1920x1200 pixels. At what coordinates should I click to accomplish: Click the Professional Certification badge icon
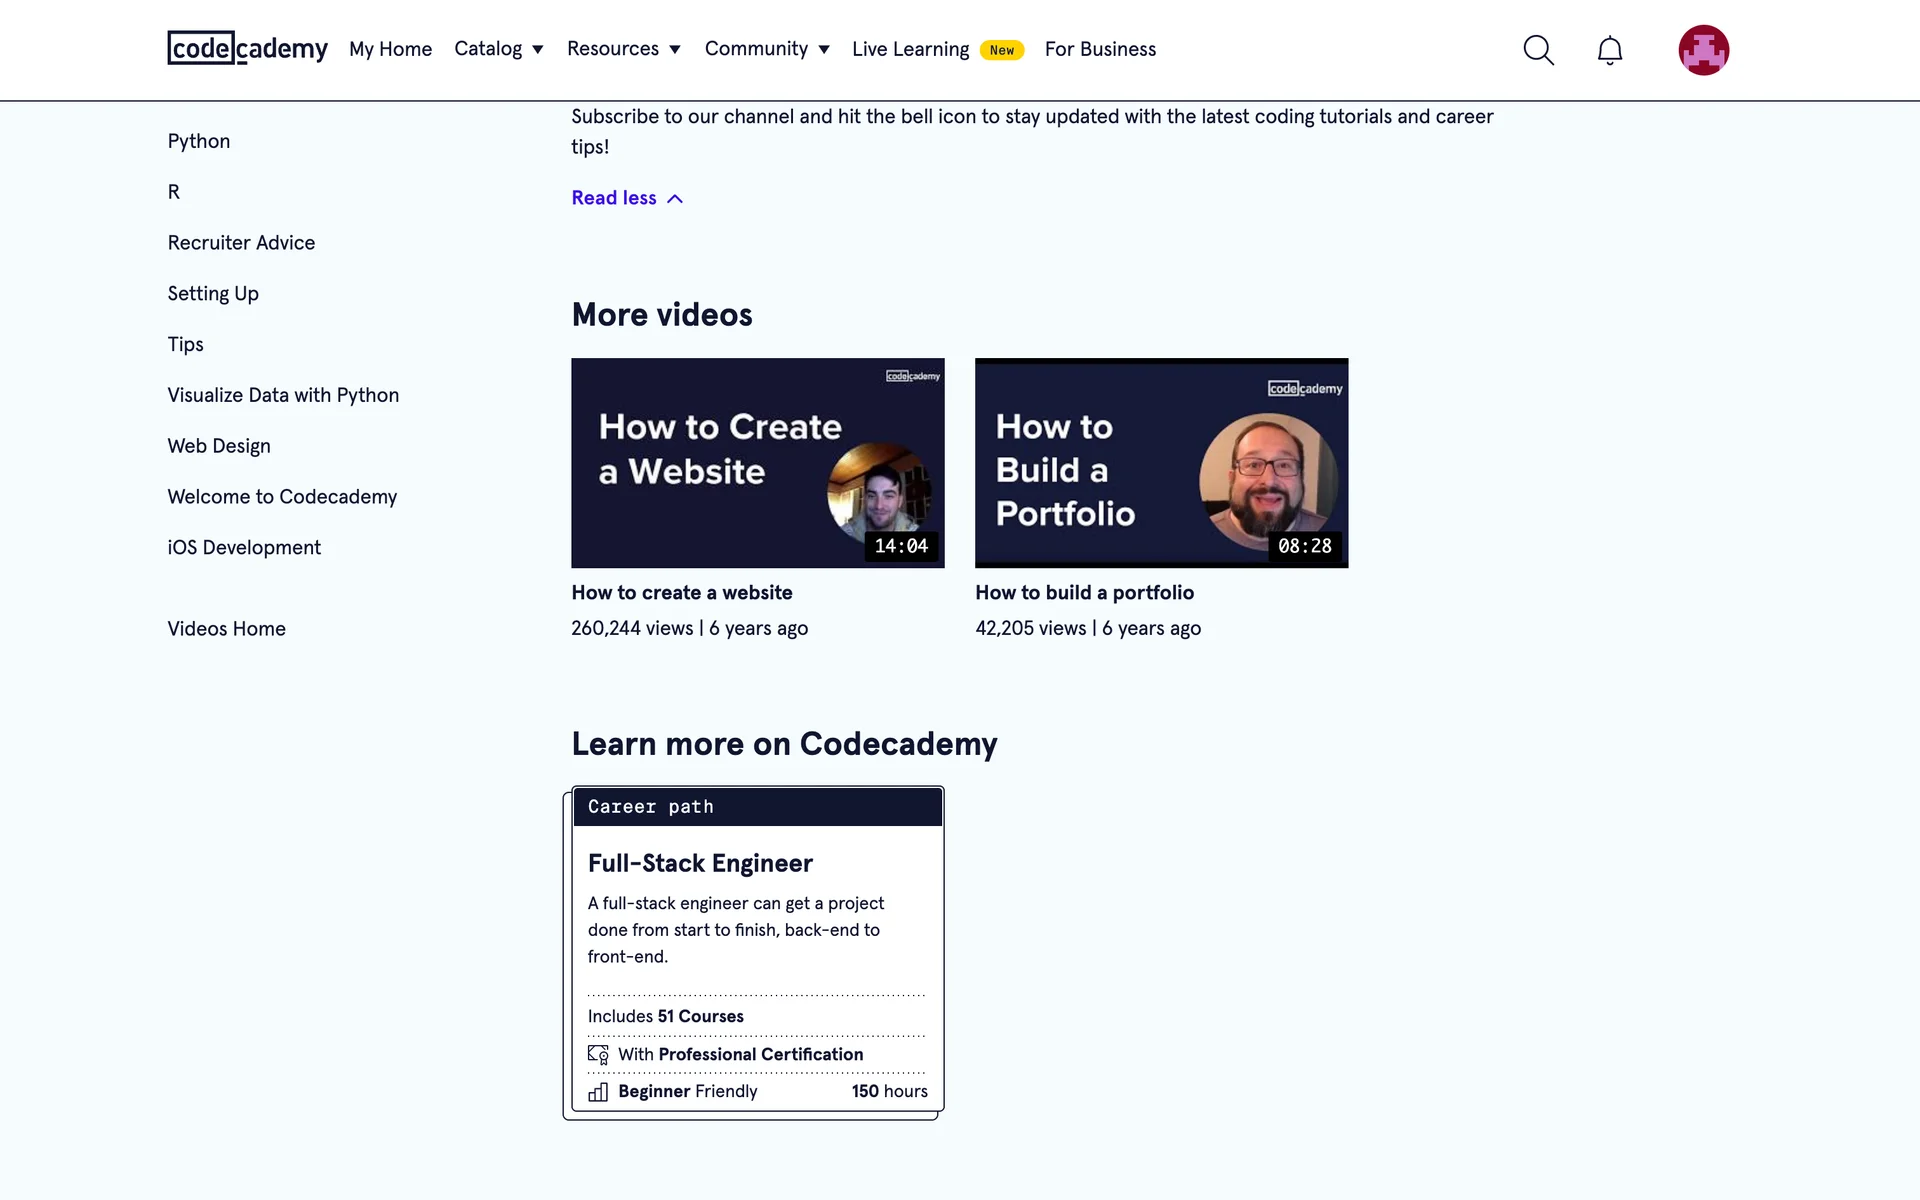click(598, 1054)
